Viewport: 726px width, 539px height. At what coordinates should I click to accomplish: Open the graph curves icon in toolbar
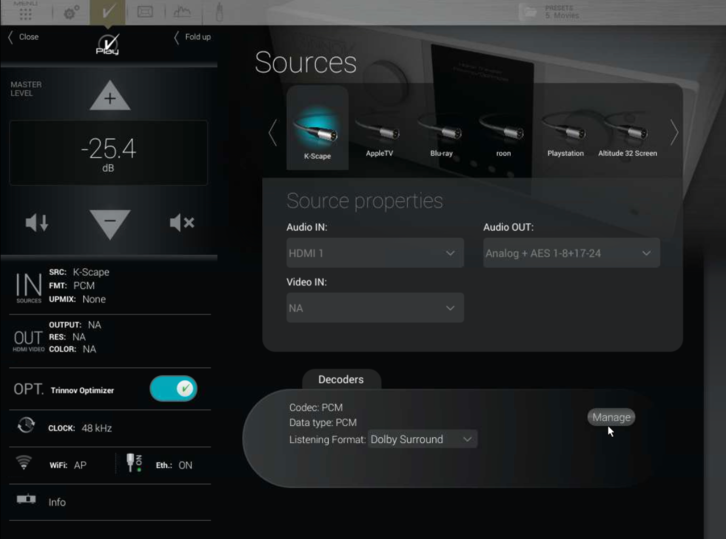pos(182,12)
